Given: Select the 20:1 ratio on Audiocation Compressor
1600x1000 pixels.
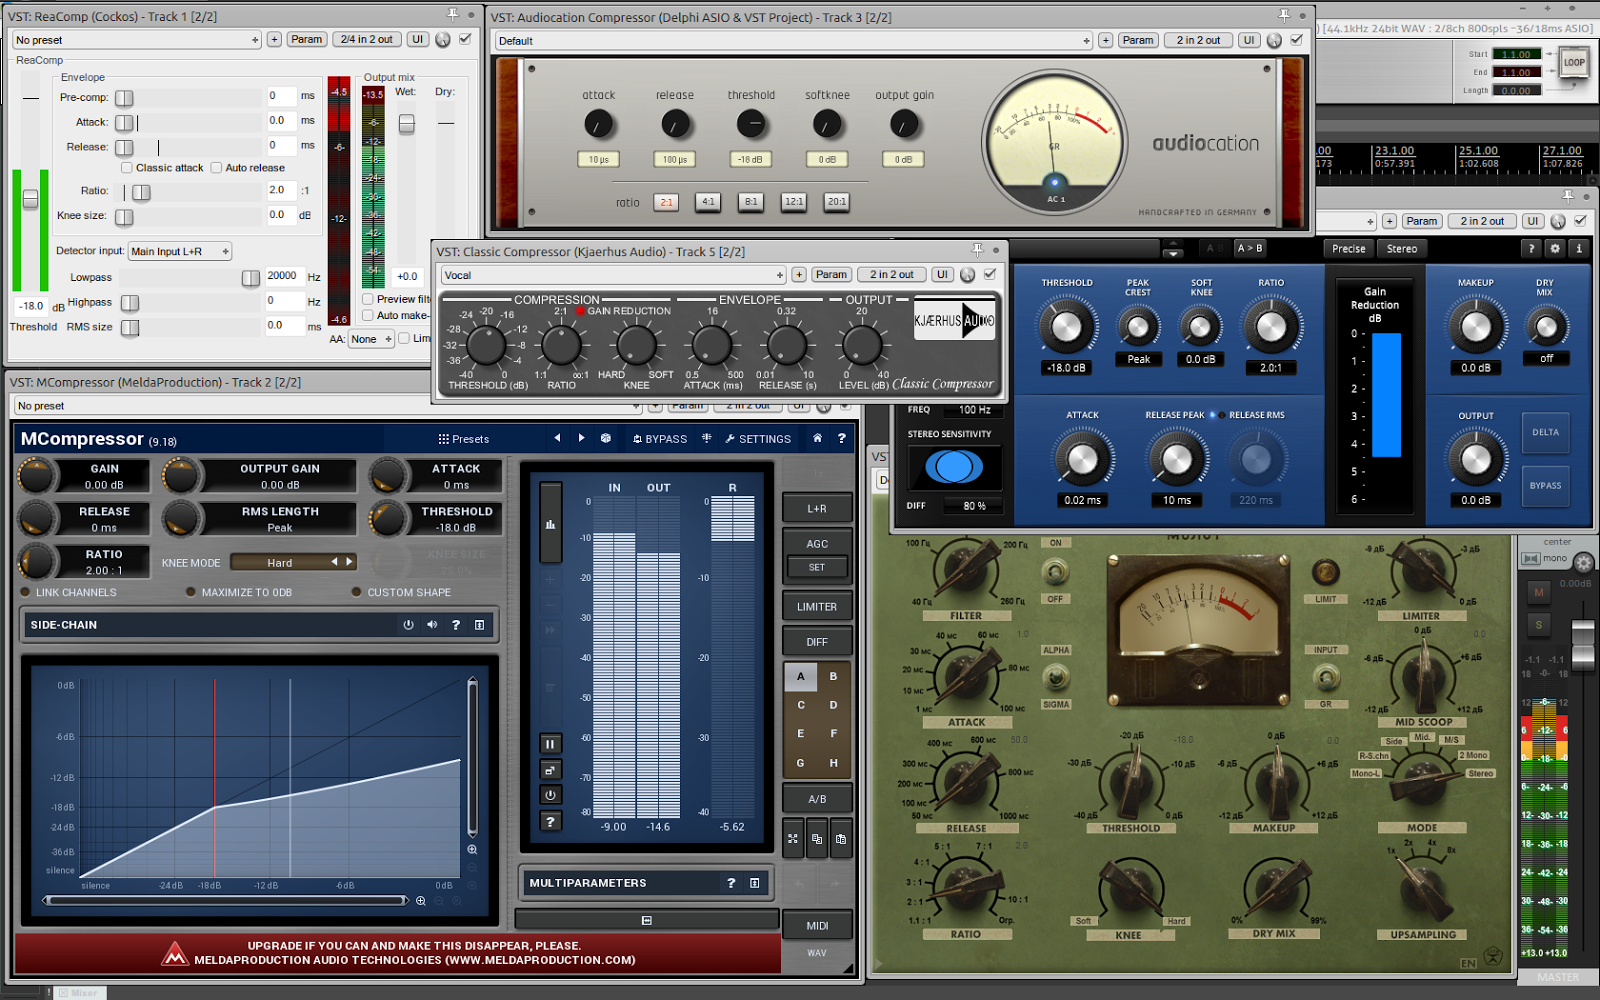Looking at the screenshot, I should (837, 201).
